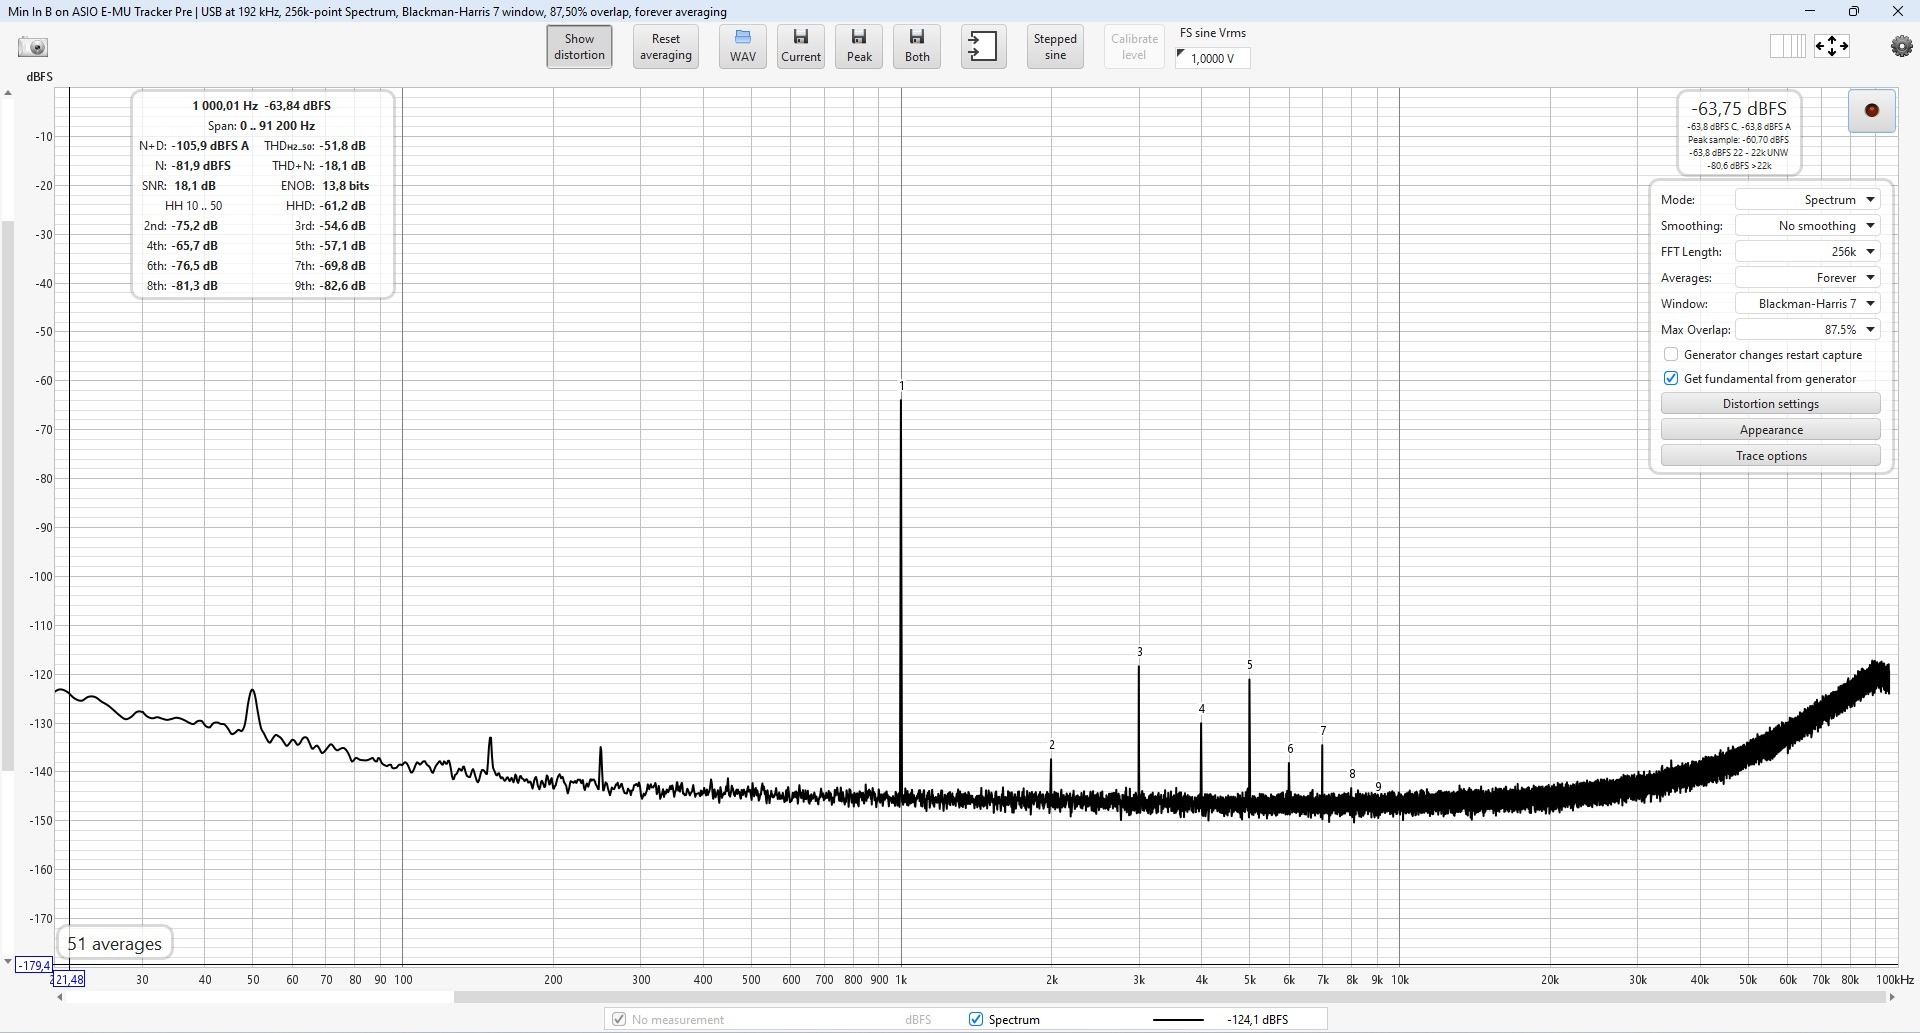Edit the FS sine Vrms field
The height and width of the screenshot is (1033, 1920).
point(1212,58)
